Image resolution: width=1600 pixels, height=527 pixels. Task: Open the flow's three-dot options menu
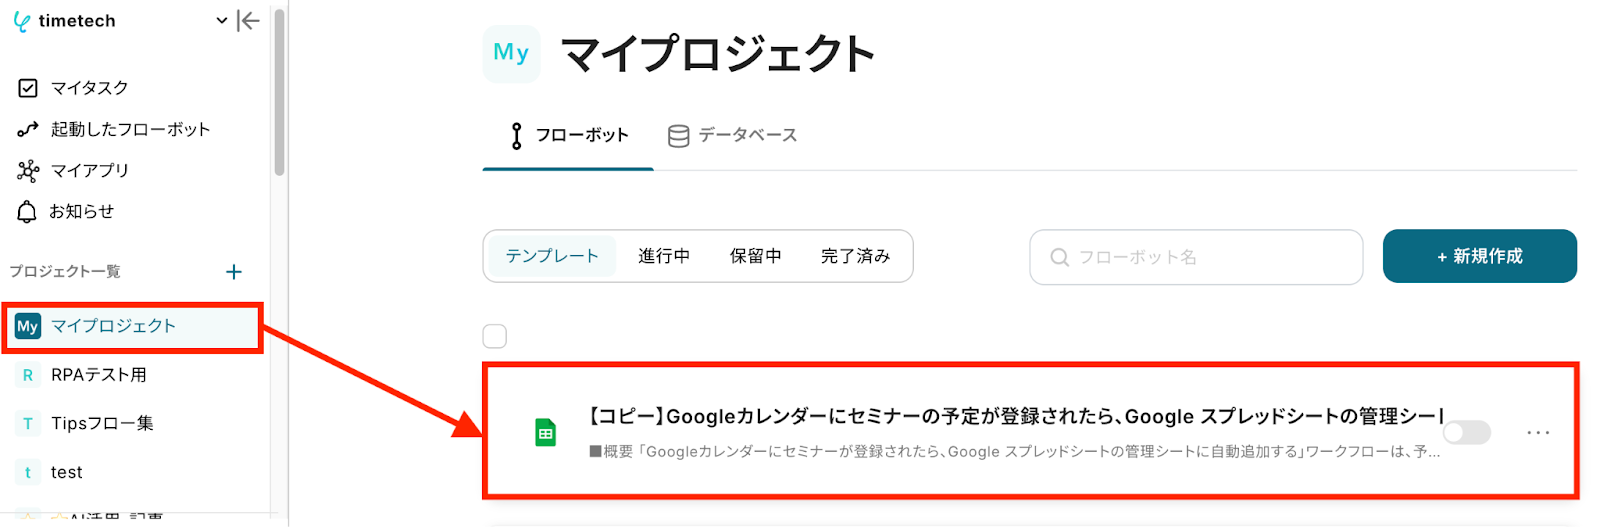[1538, 433]
